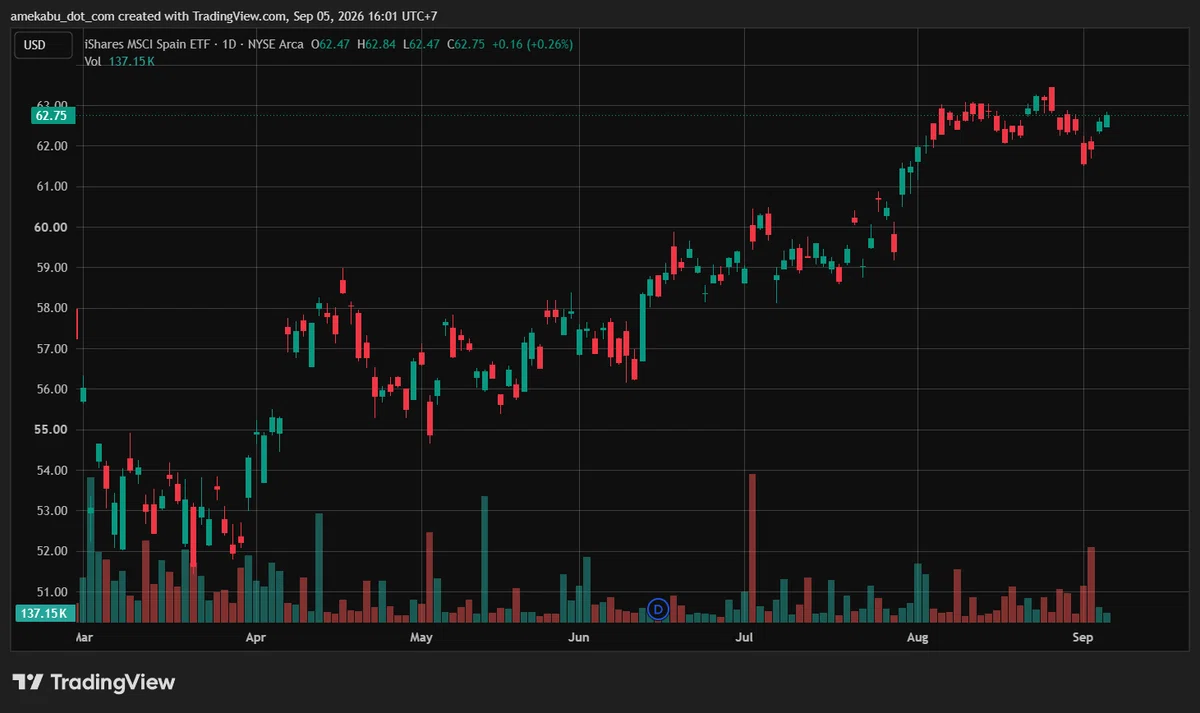
Task: Click the tallest red volume bar in July
Action: [752, 548]
